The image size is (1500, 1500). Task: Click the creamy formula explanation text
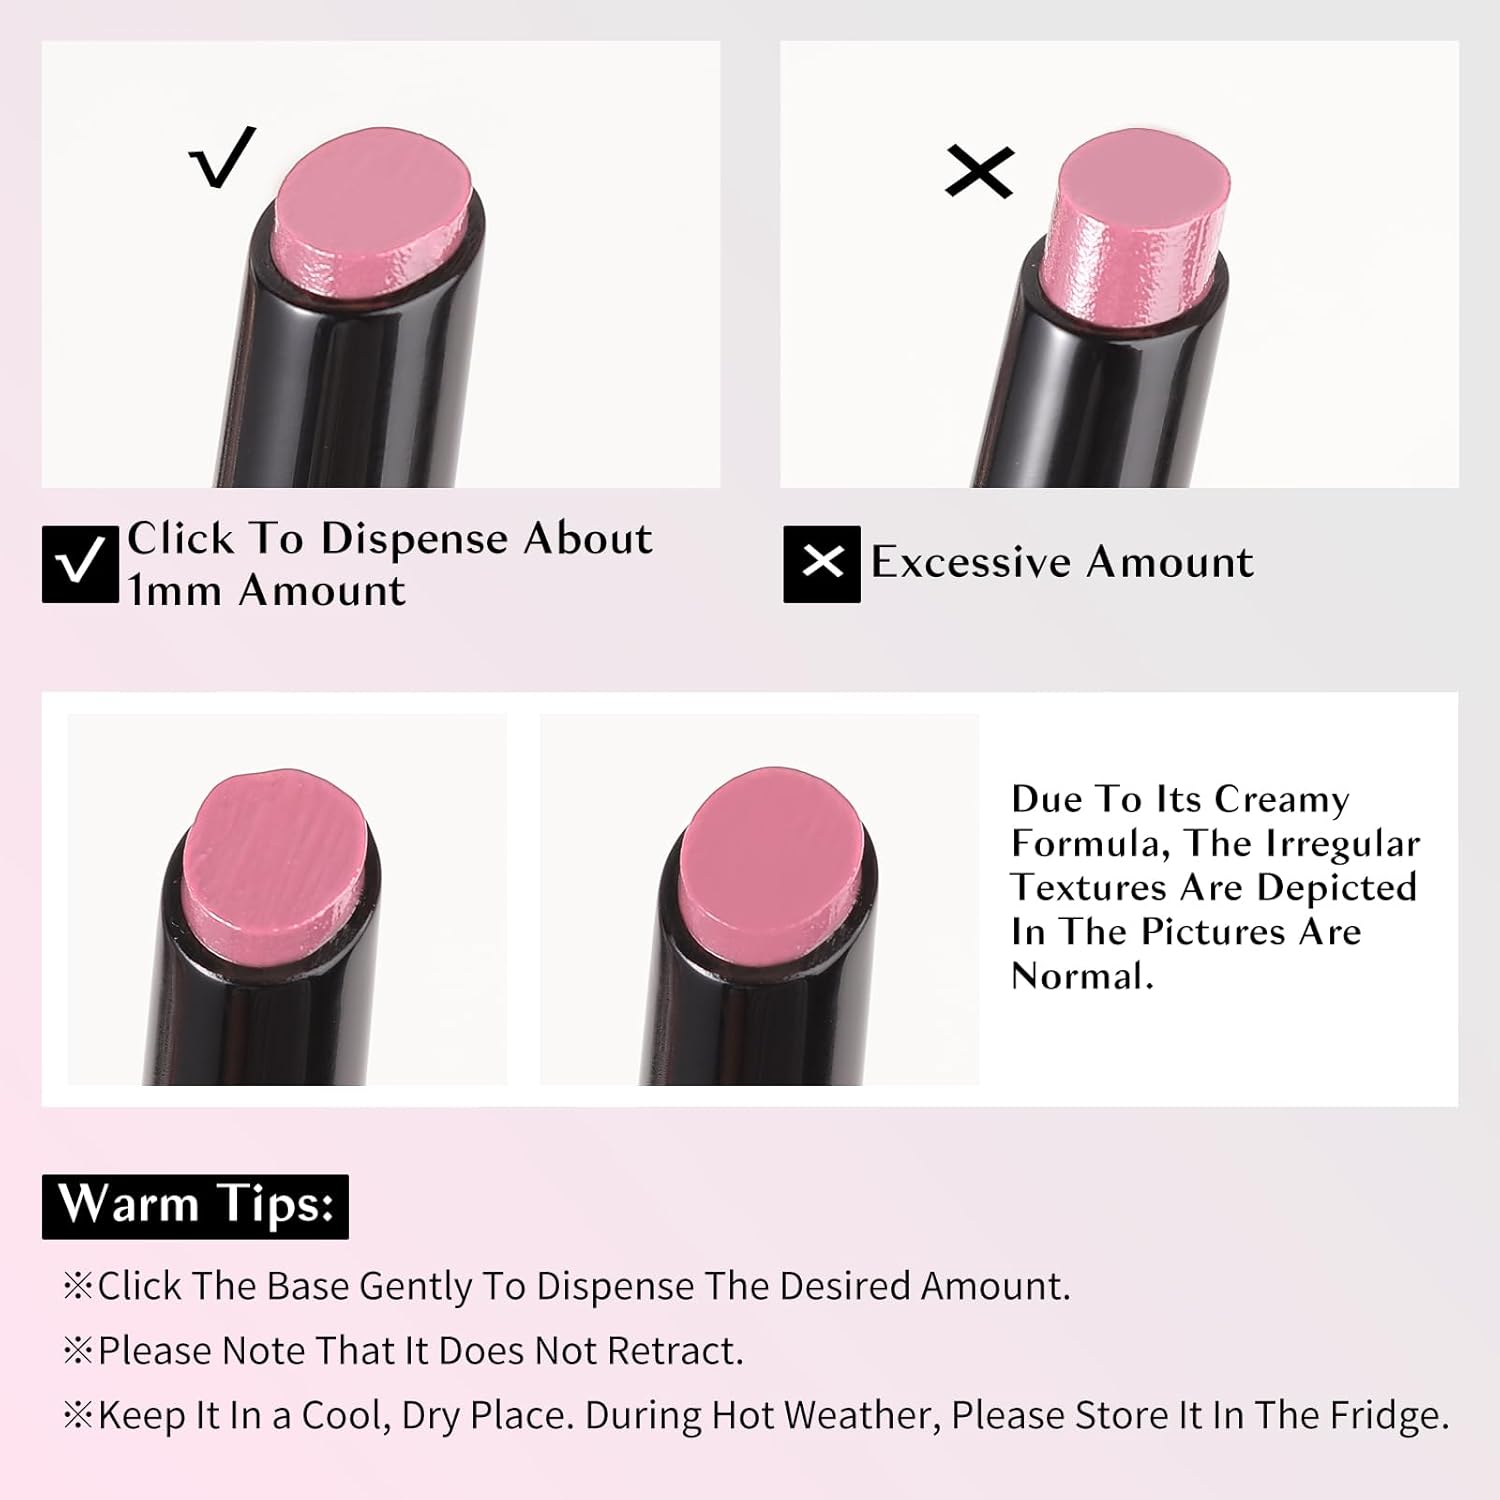(1214, 887)
